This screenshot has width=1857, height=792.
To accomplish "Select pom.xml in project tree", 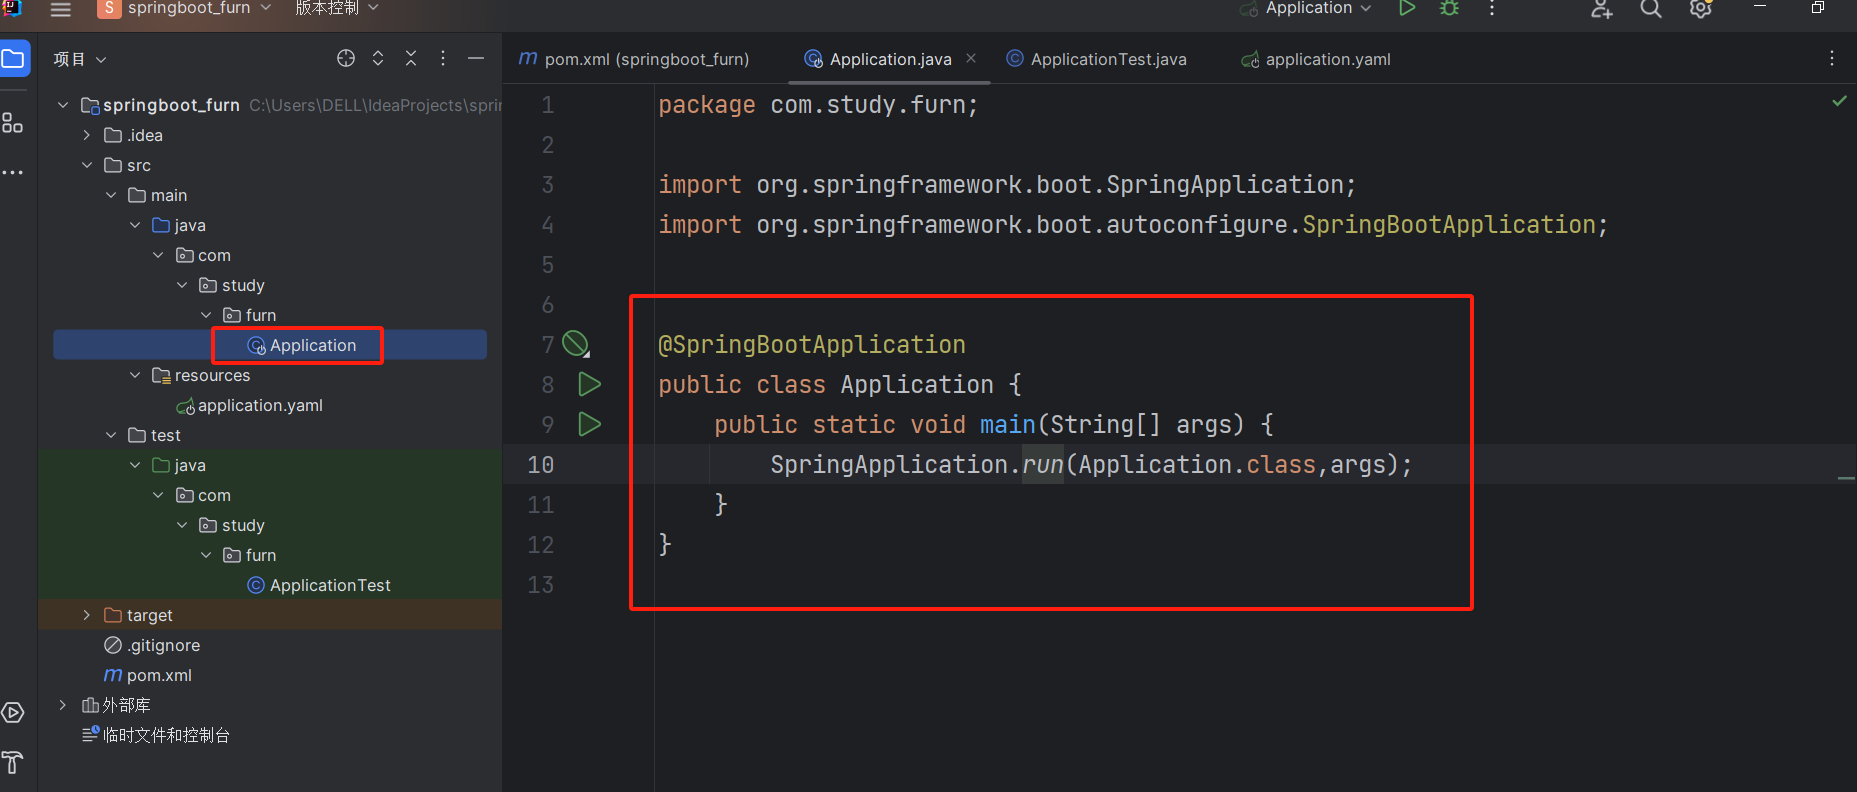I will pyautogui.click(x=148, y=675).
